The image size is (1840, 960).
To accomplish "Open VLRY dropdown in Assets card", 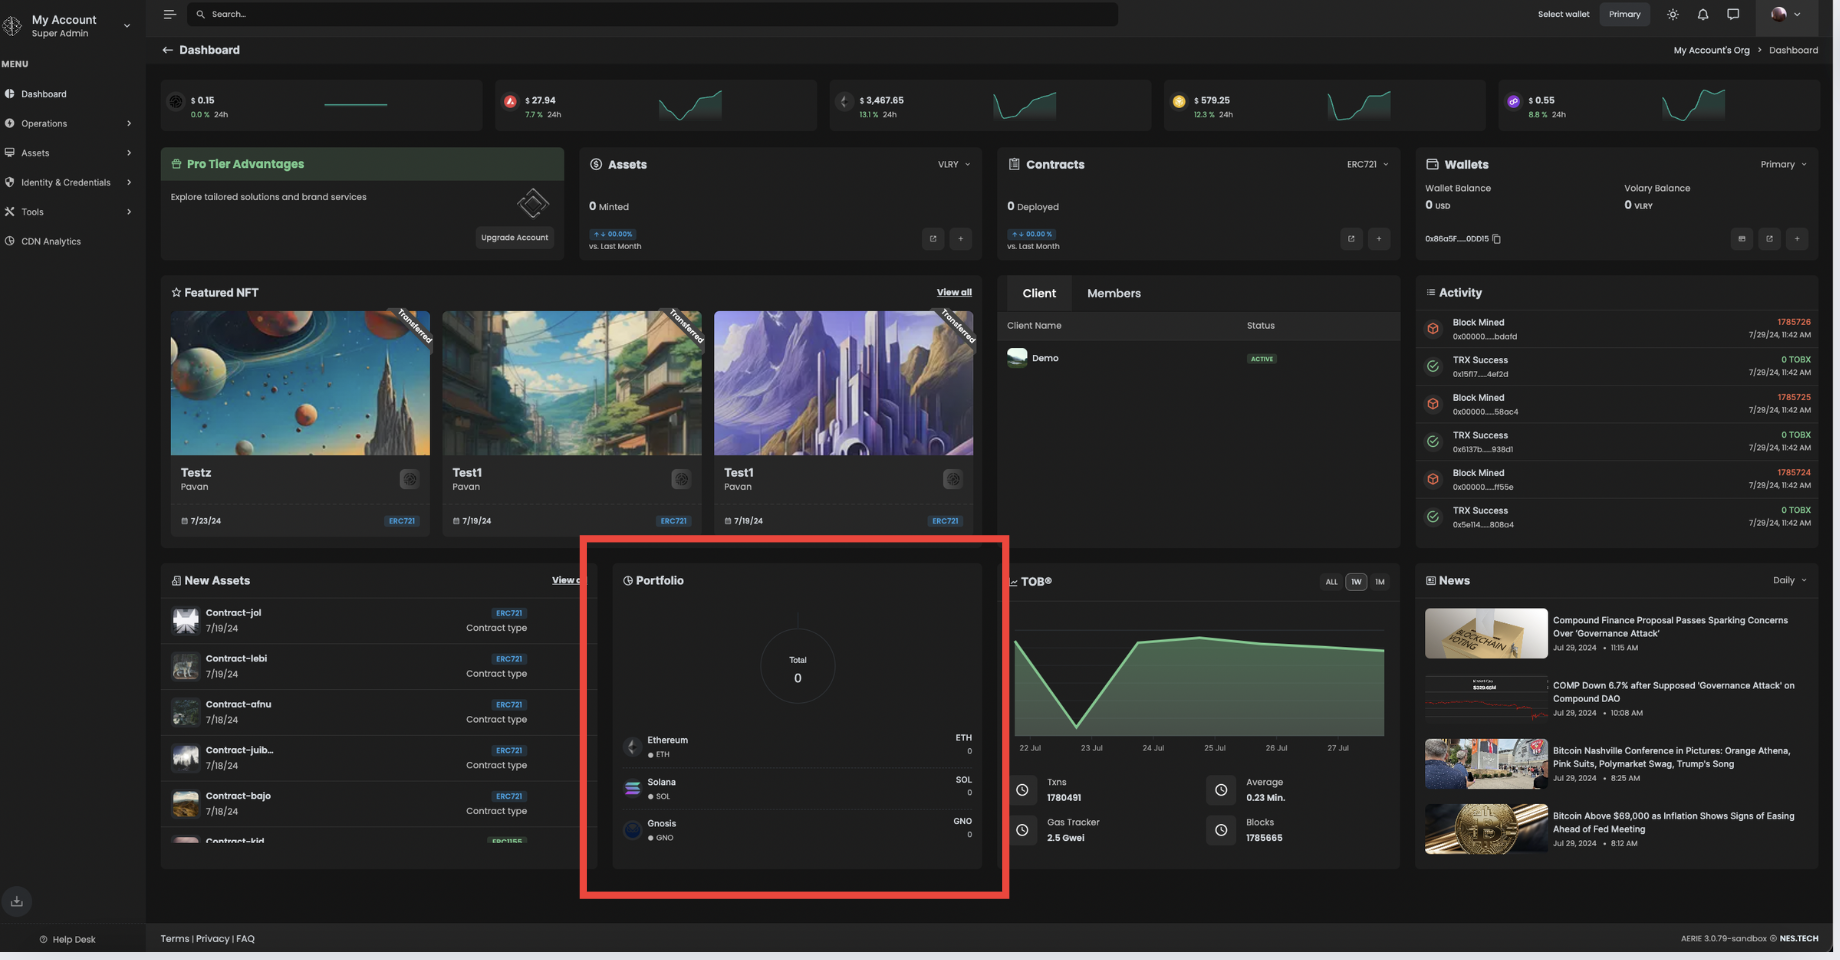I will pyautogui.click(x=954, y=164).
